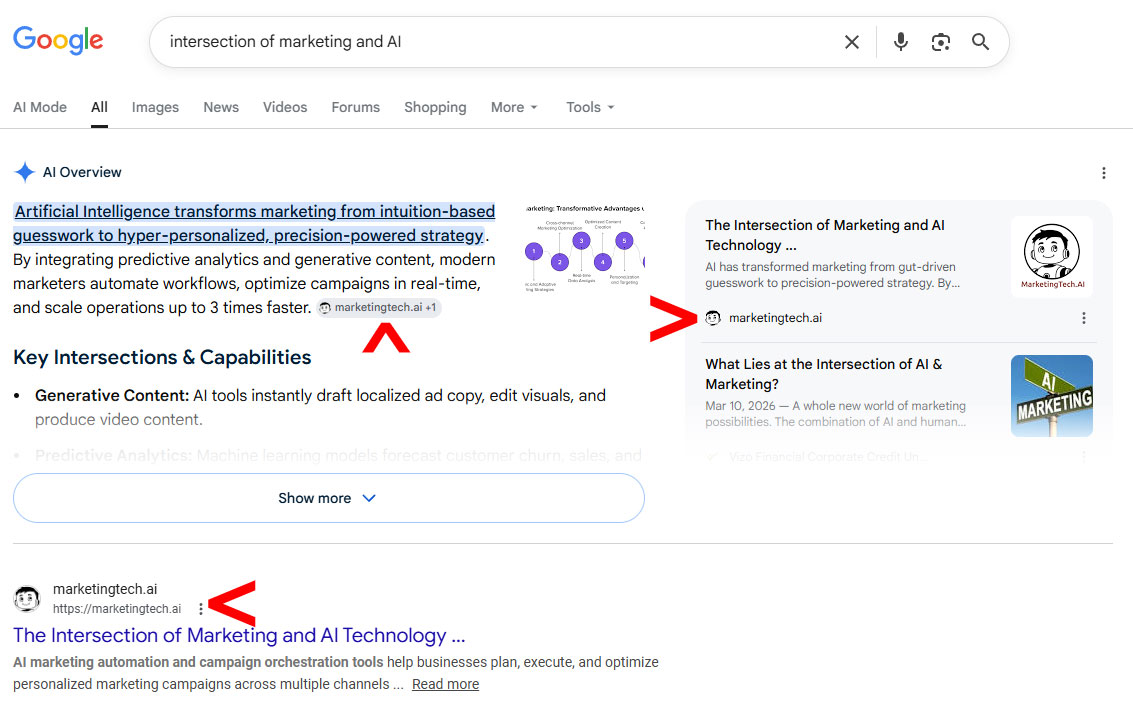The width and height of the screenshot is (1133, 717).
Task: Open the Images tab
Action: click(155, 107)
